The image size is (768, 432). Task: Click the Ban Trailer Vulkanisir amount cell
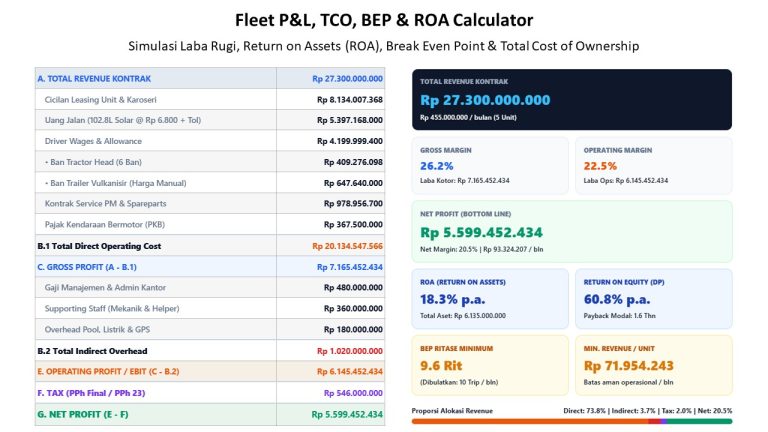point(331,183)
